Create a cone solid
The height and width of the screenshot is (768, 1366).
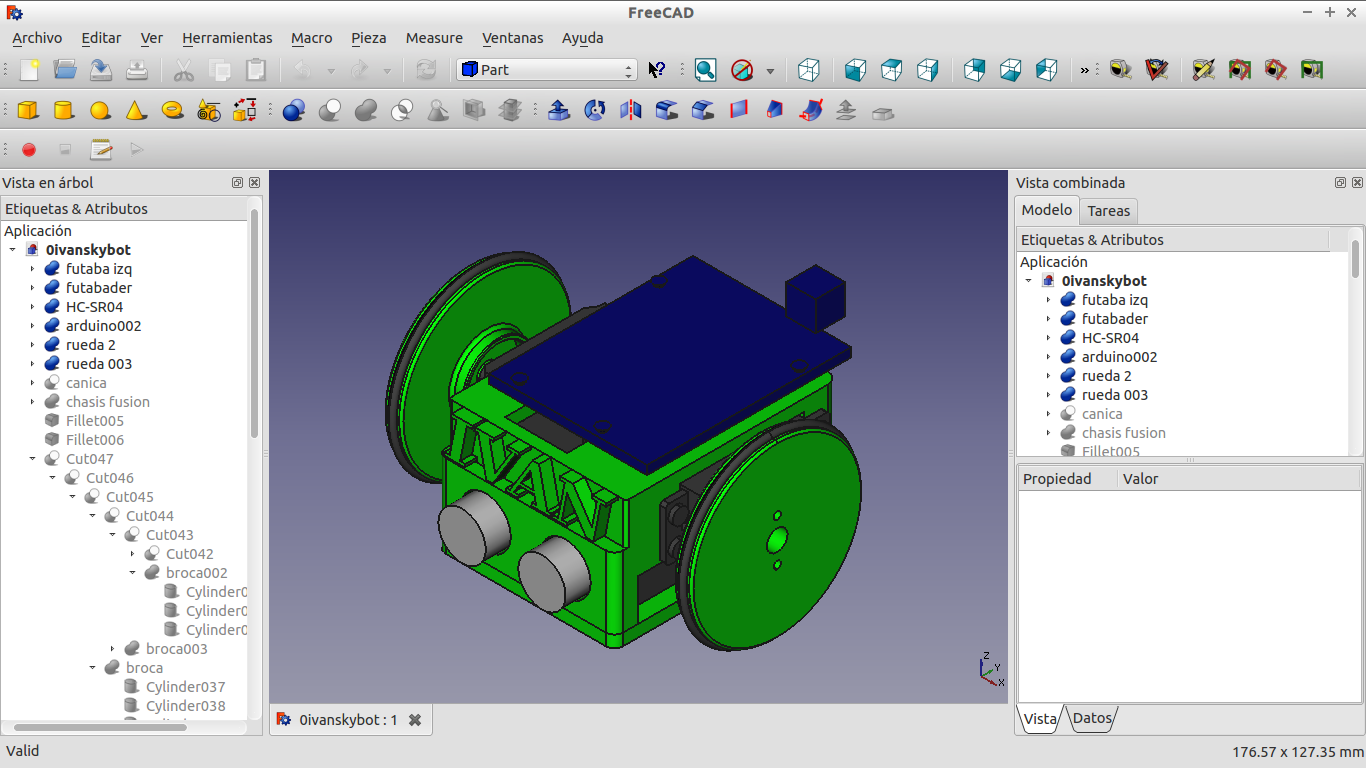tap(136, 110)
